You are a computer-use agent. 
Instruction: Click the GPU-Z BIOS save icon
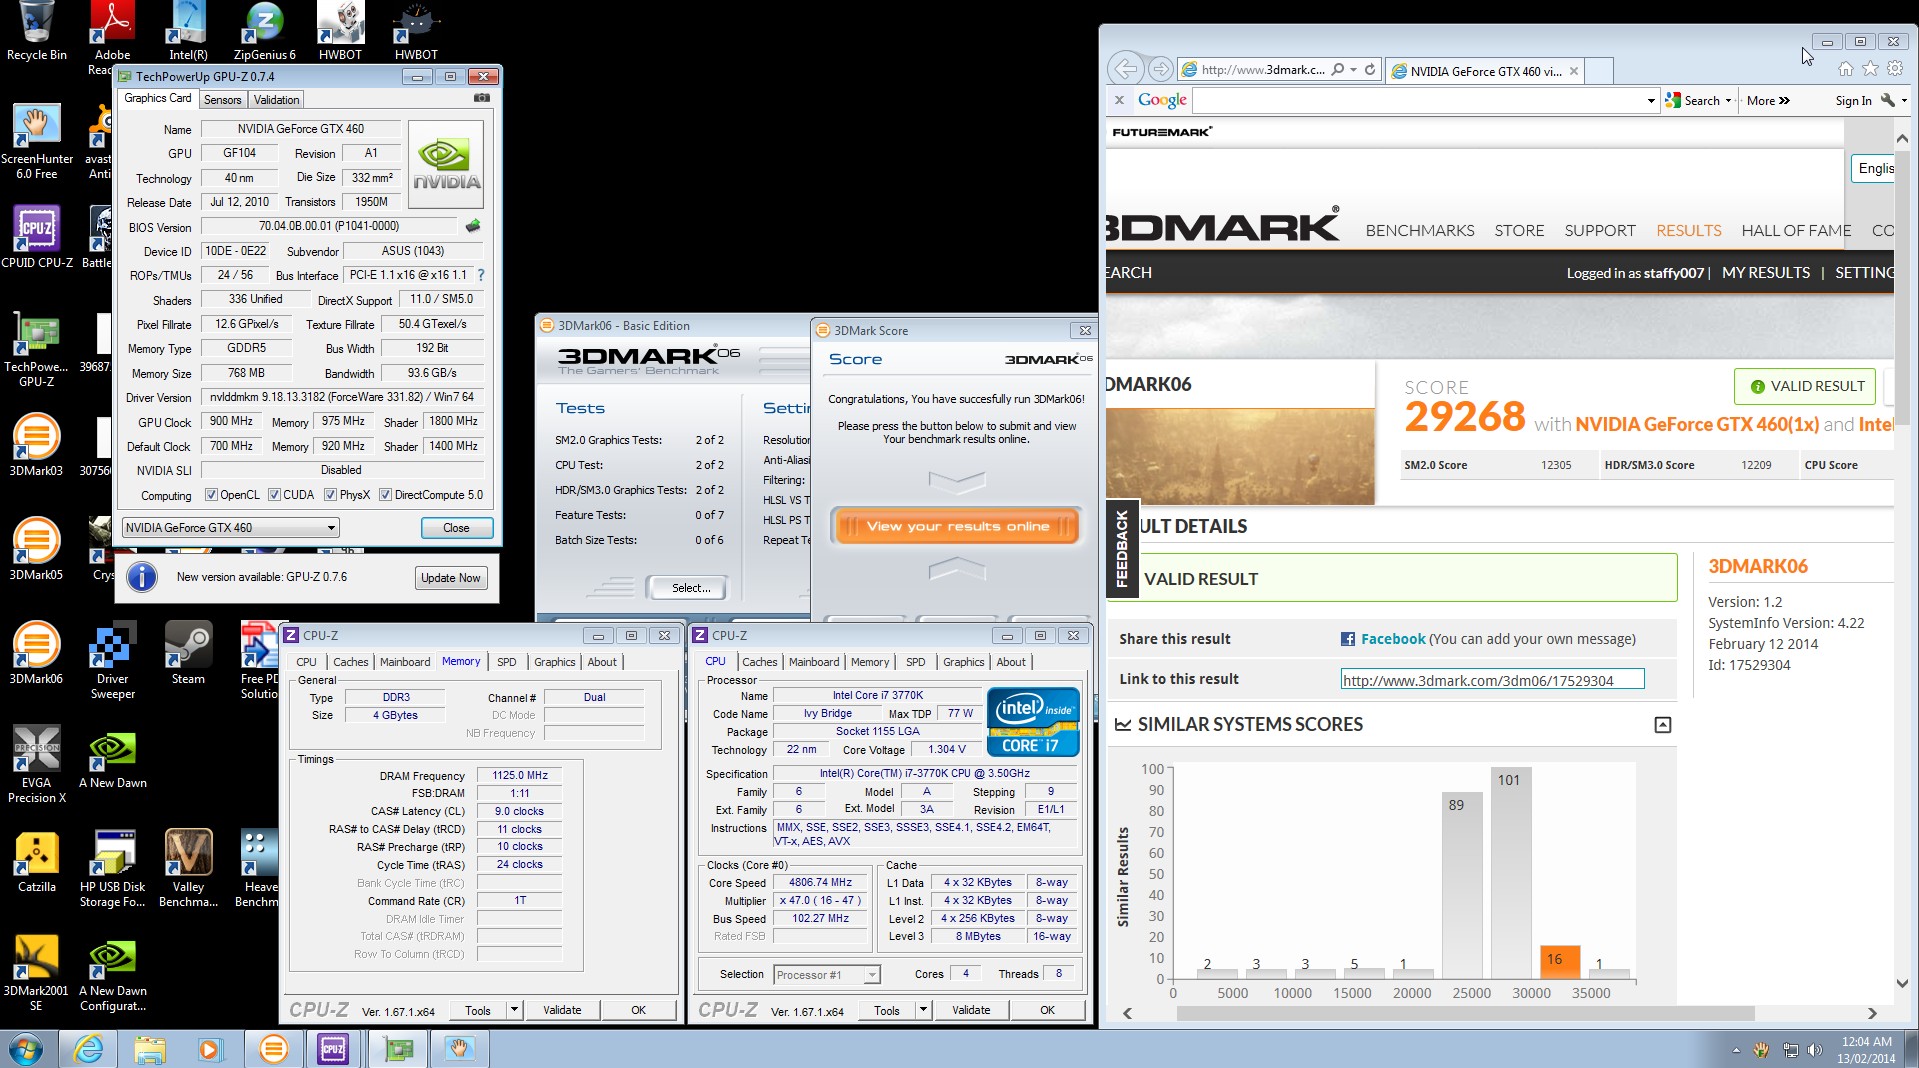click(x=473, y=226)
